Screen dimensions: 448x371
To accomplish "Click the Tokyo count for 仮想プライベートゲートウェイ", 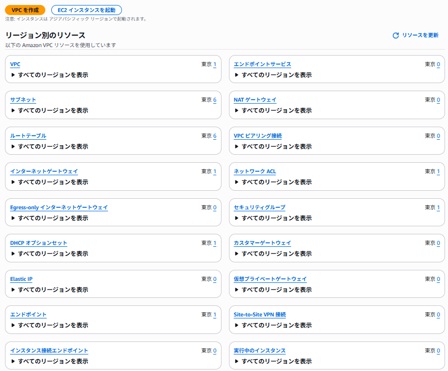I will [438, 279].
